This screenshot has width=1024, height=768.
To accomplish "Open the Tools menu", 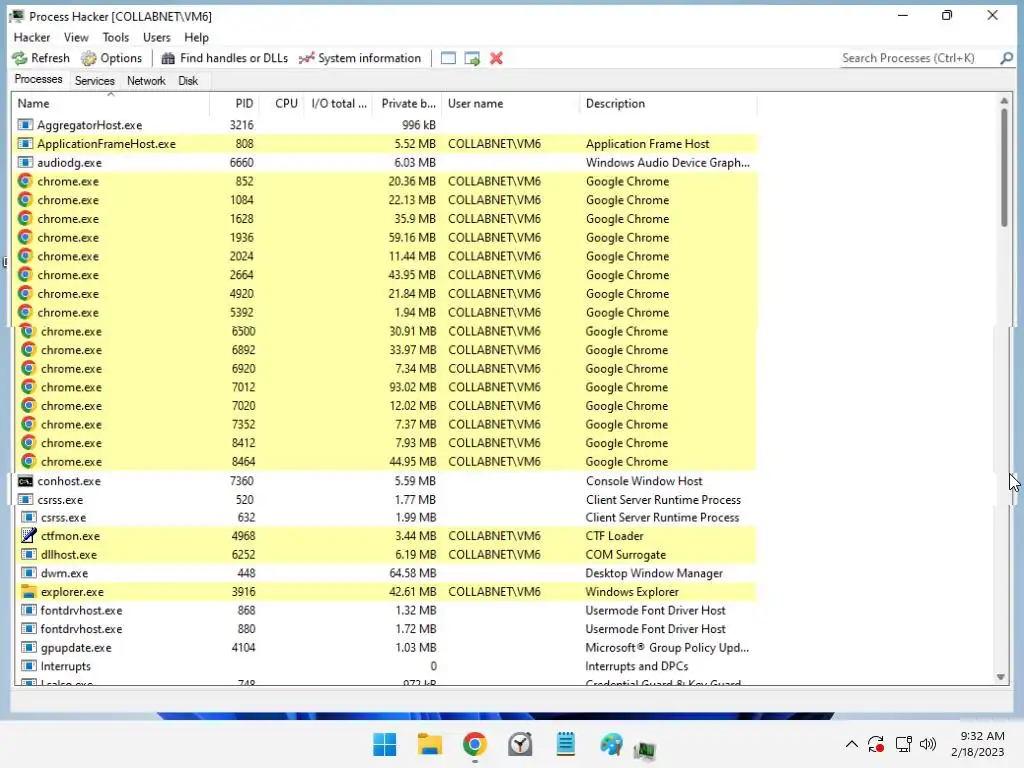I will [x=116, y=37].
